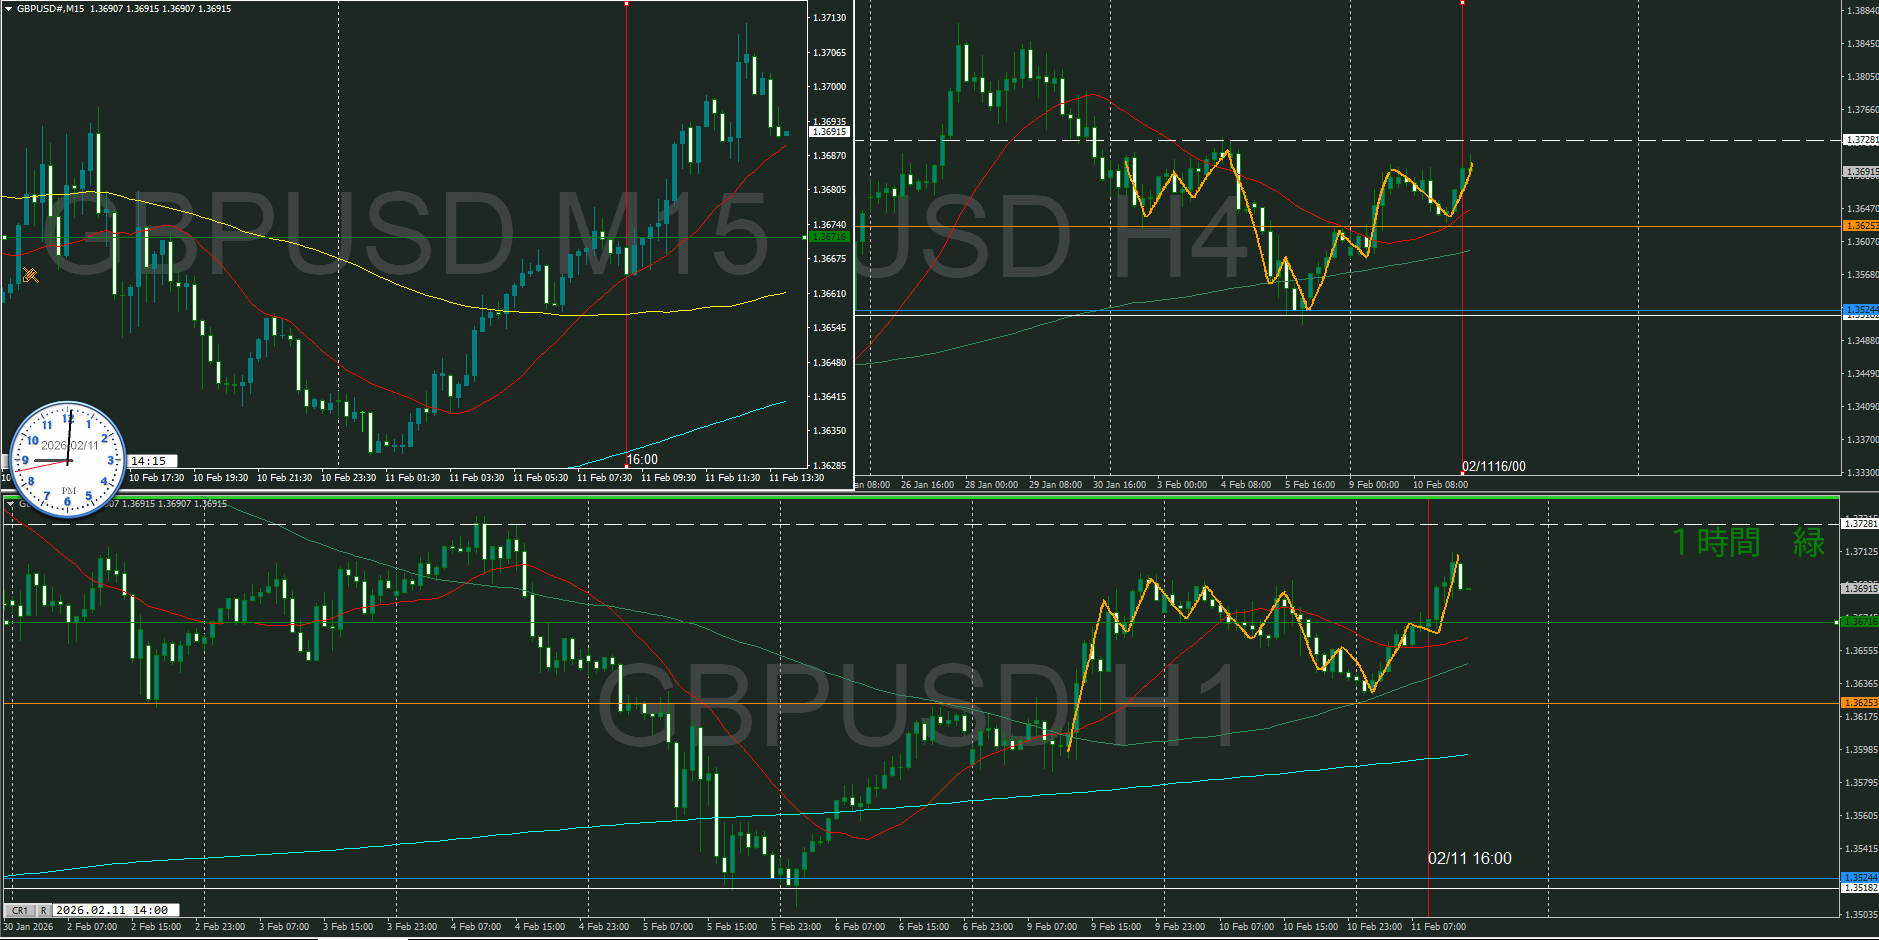Image resolution: width=1879 pixels, height=940 pixels.
Task: Click the CR1 button in bottom chart
Action: click(x=20, y=910)
